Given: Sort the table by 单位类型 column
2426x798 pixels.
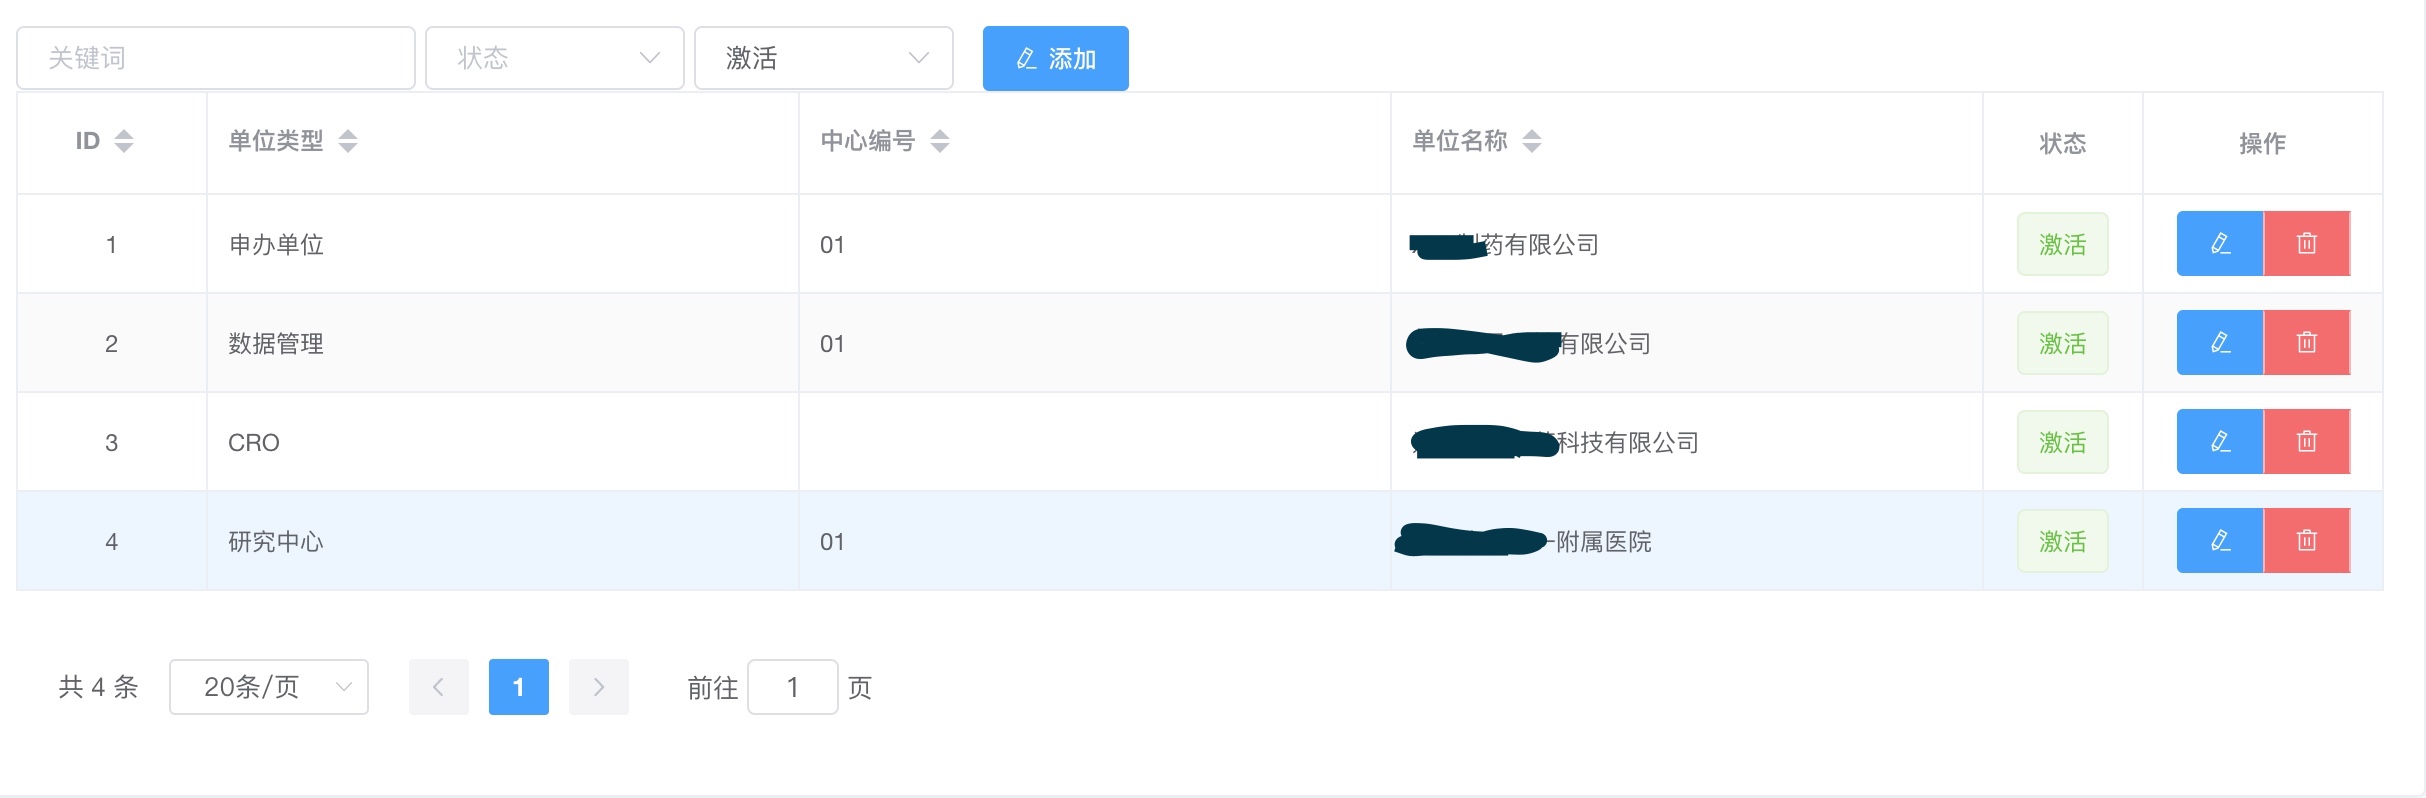Looking at the screenshot, I should tap(348, 141).
